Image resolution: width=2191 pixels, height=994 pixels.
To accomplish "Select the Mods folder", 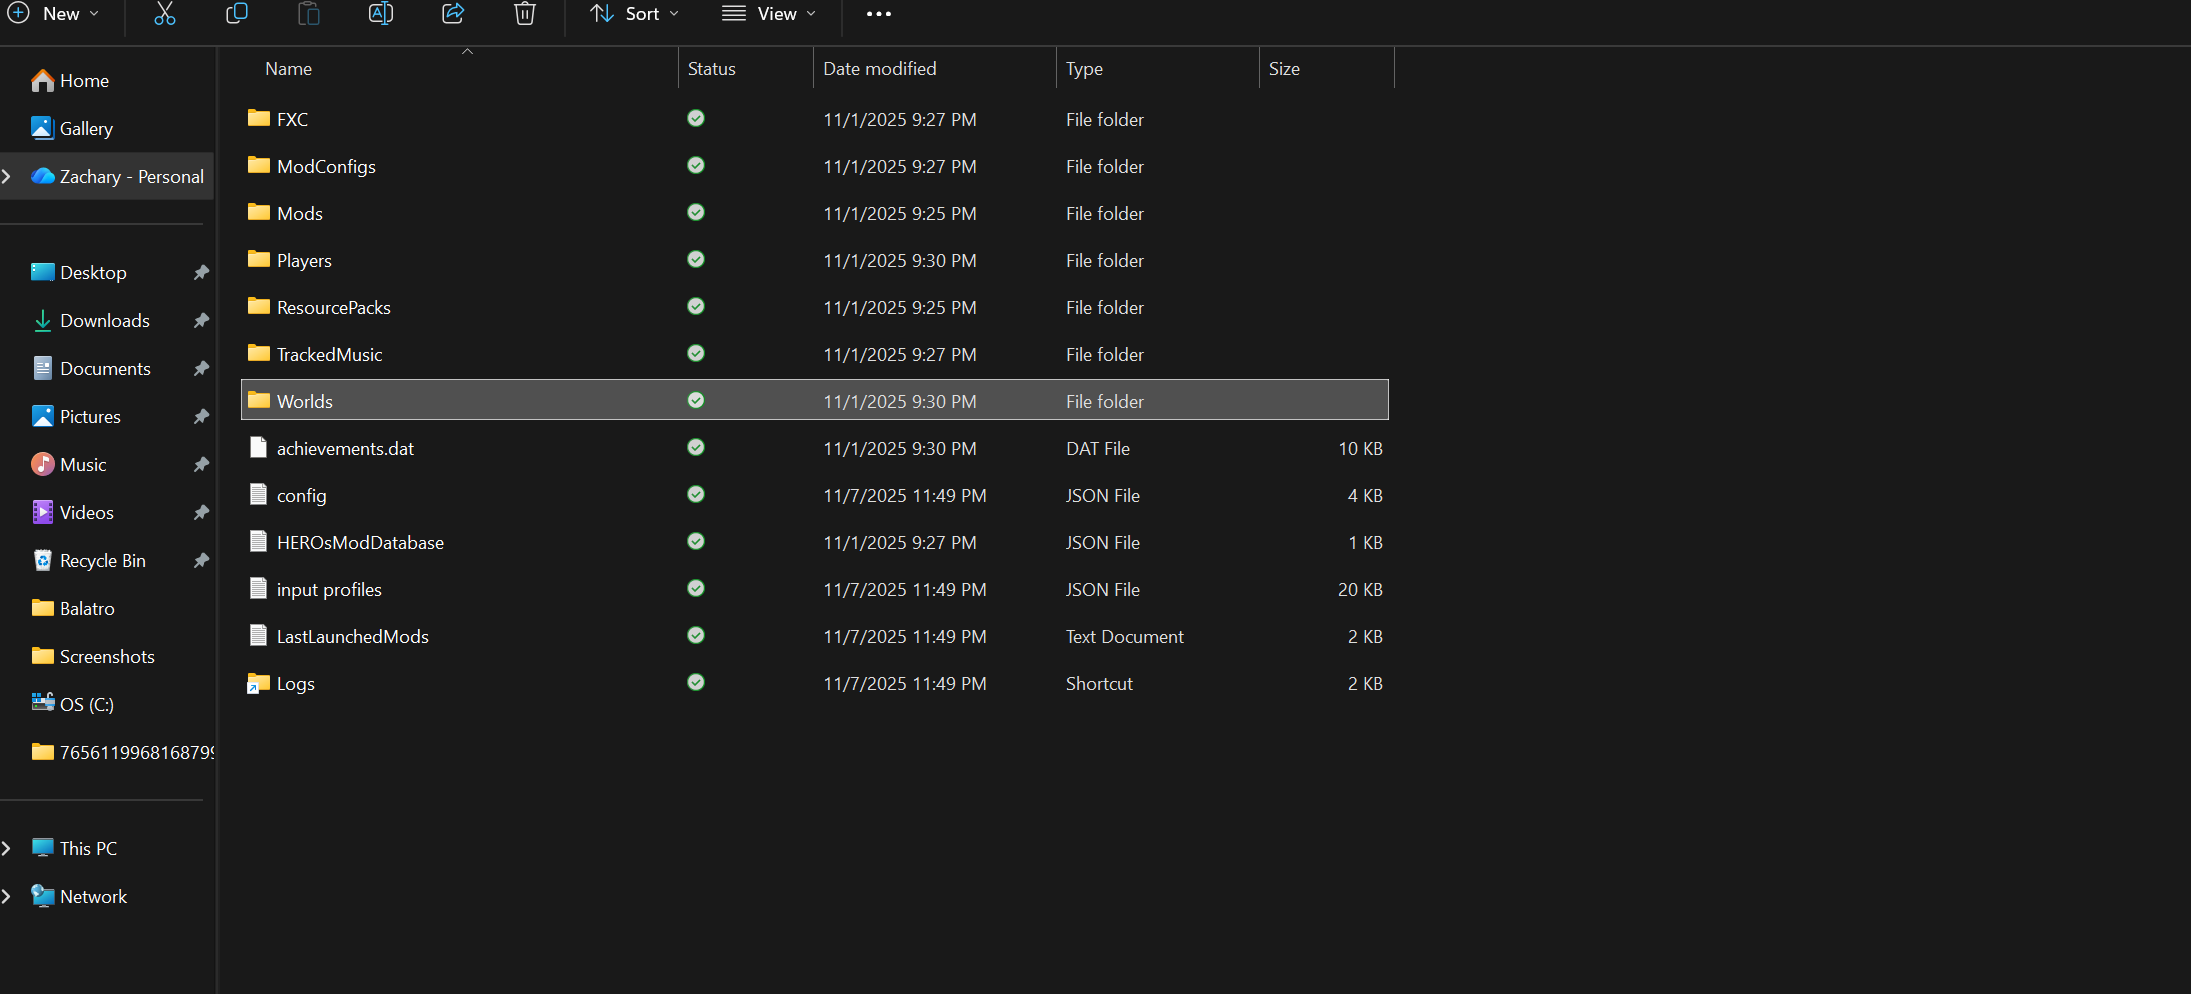I will click(x=815, y=214).
